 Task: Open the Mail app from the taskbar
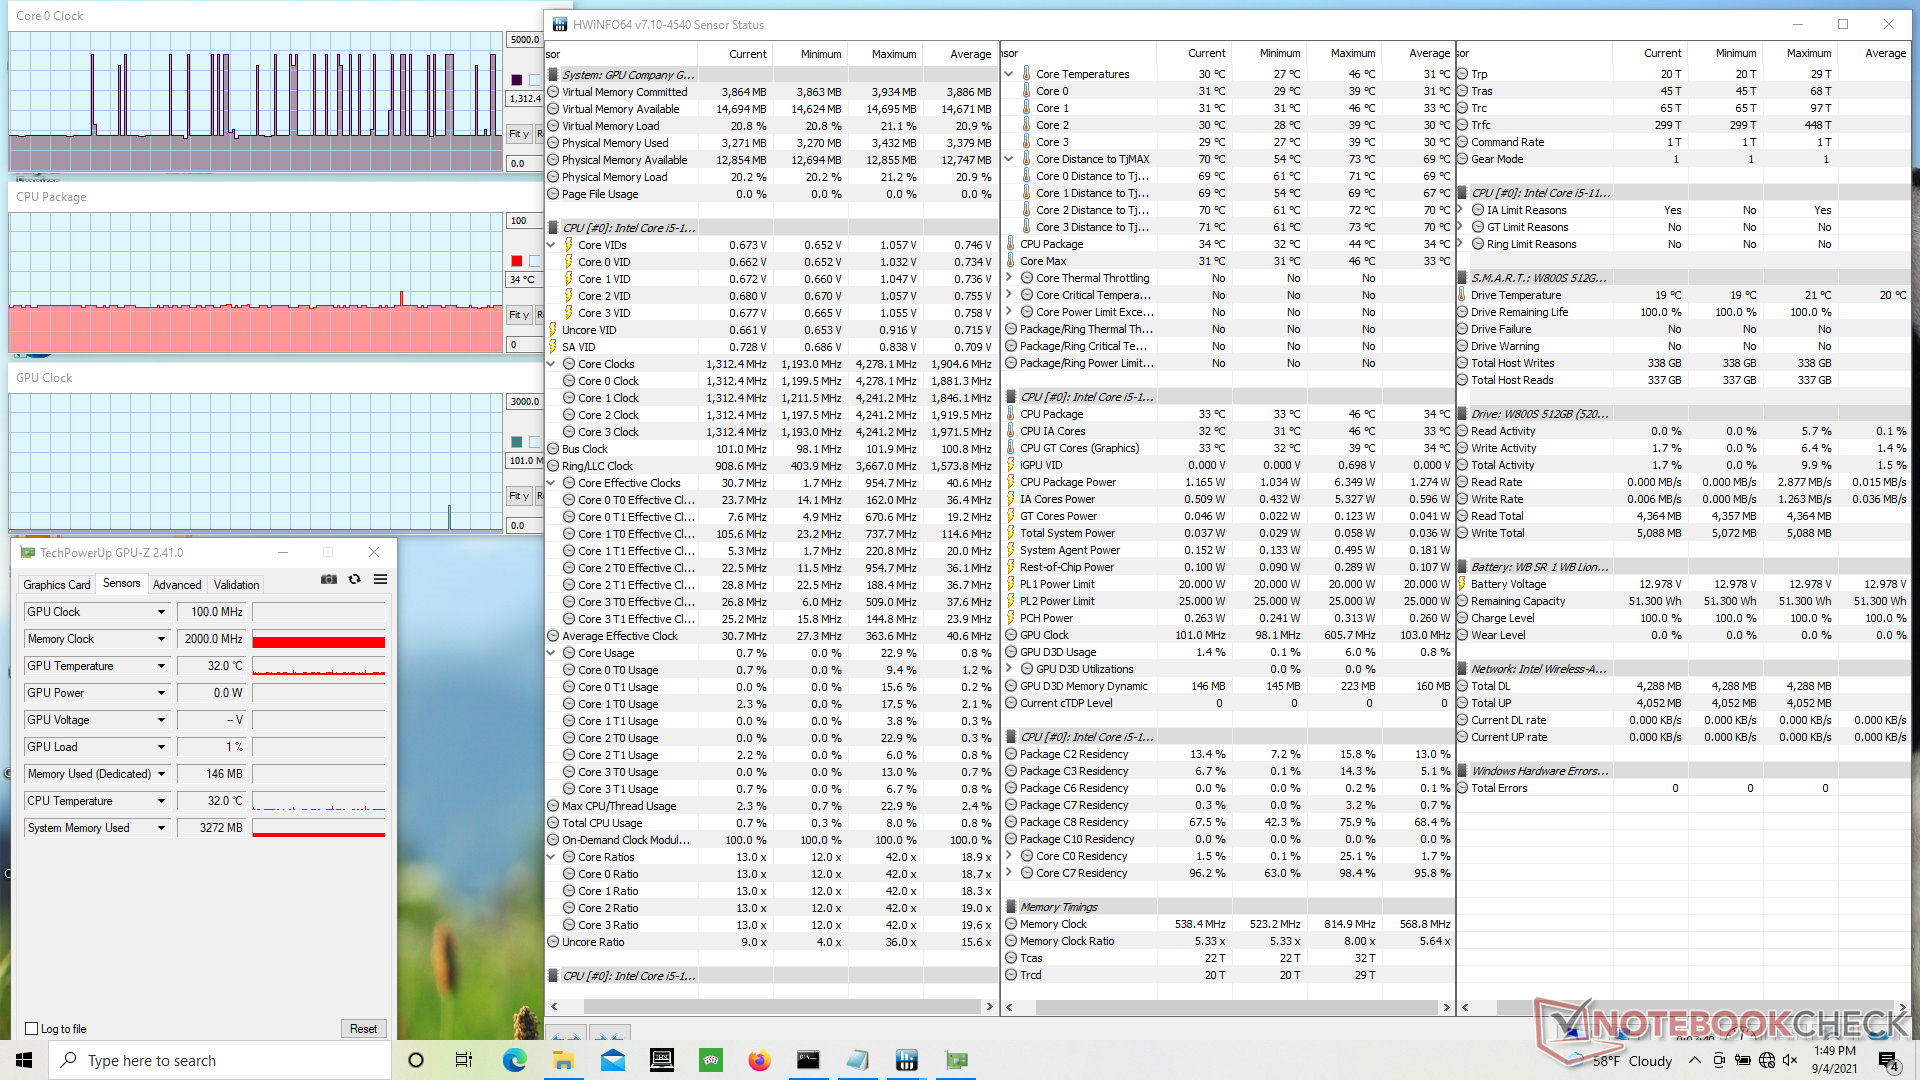pyautogui.click(x=612, y=1060)
